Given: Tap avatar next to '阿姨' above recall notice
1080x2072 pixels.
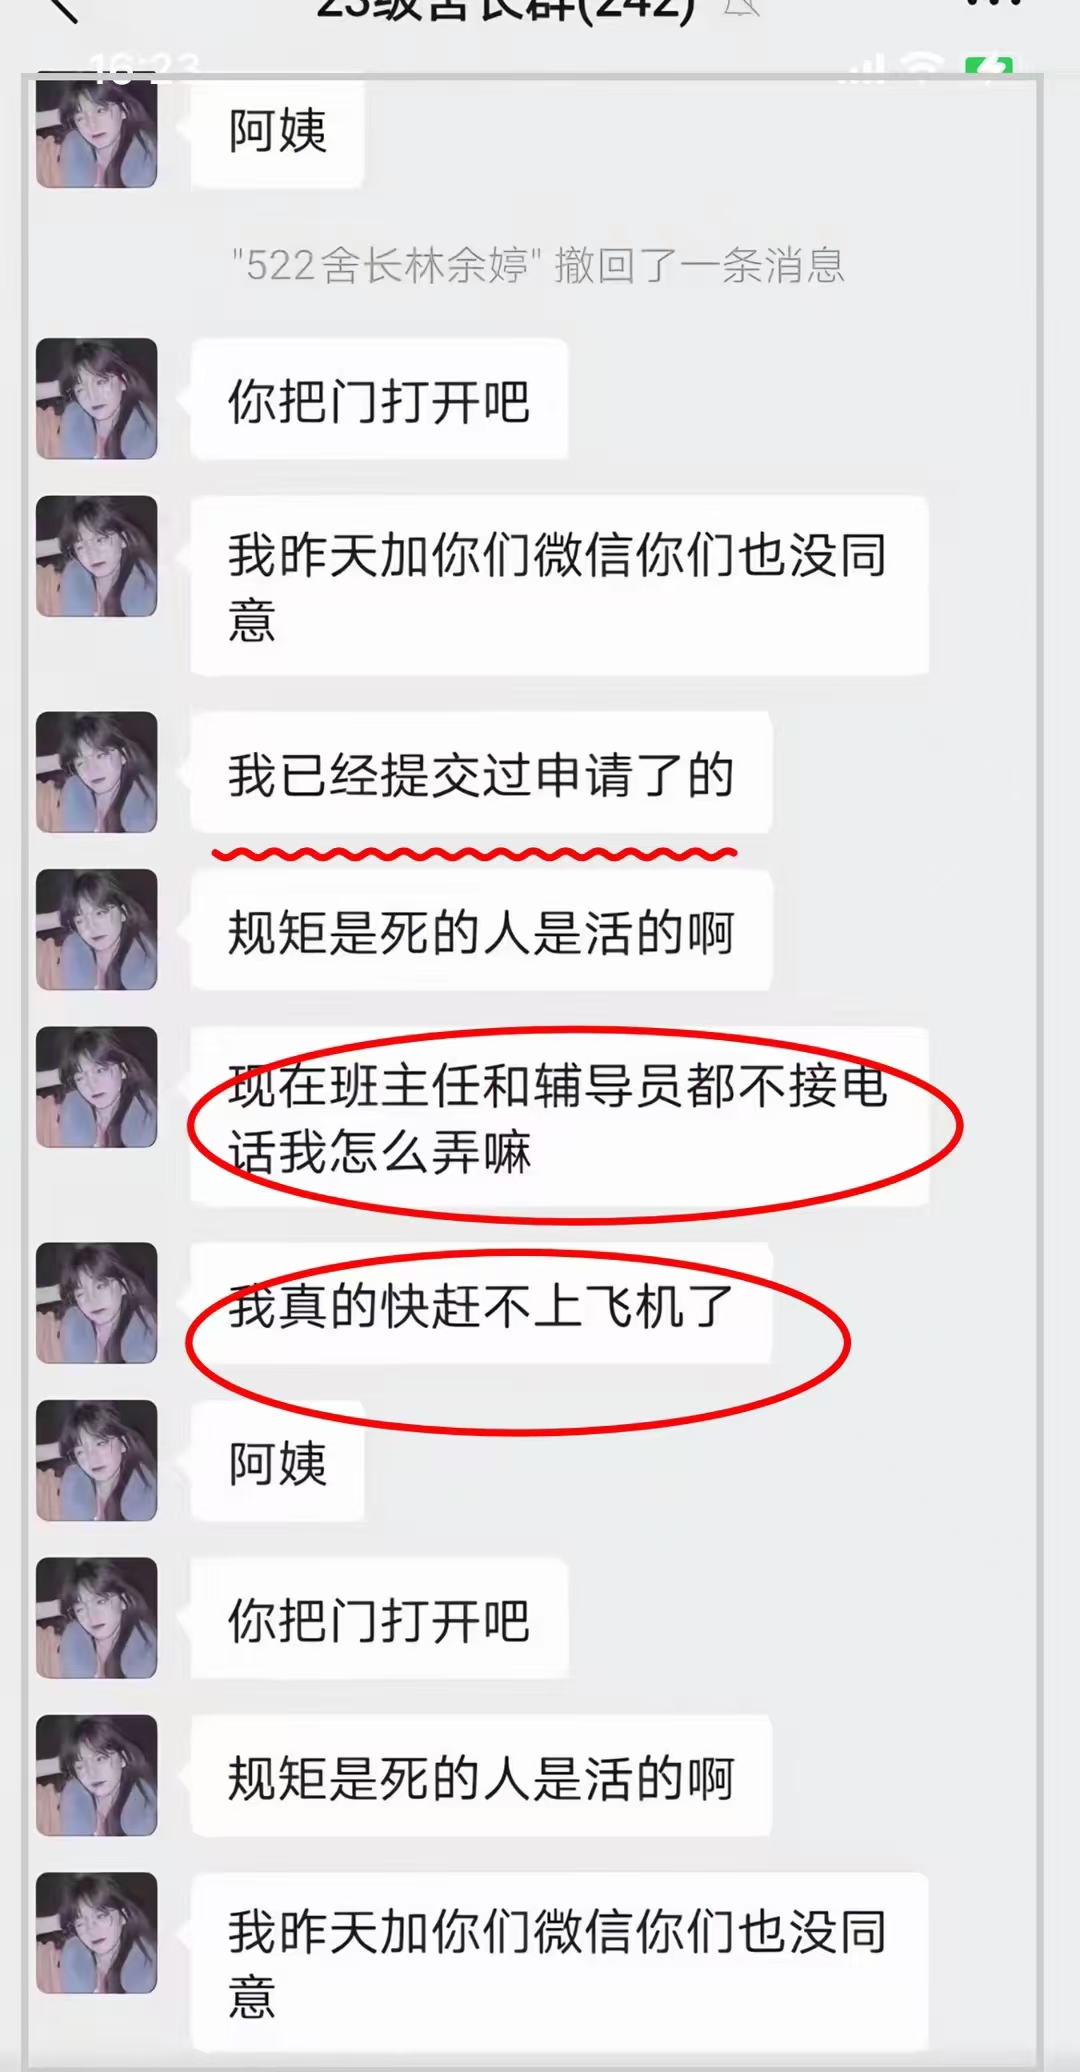Looking at the screenshot, I should click(x=97, y=134).
